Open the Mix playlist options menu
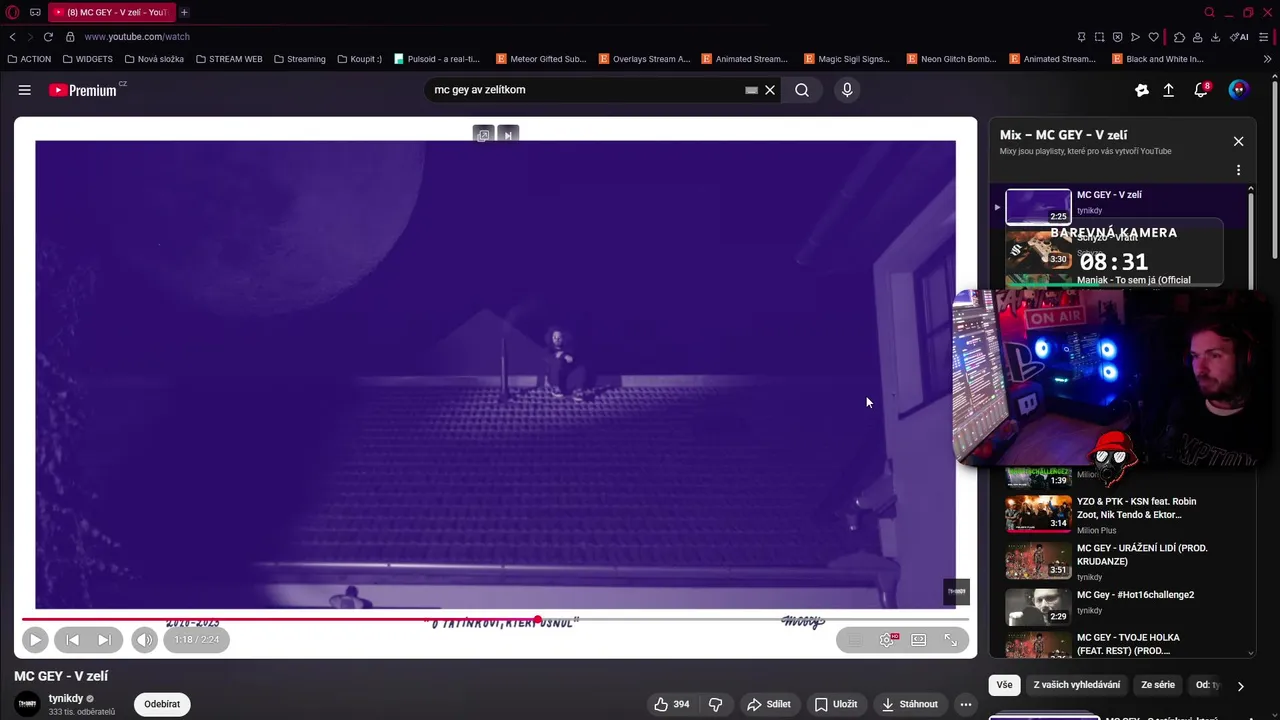This screenshot has width=1280, height=720. pos(1238,170)
